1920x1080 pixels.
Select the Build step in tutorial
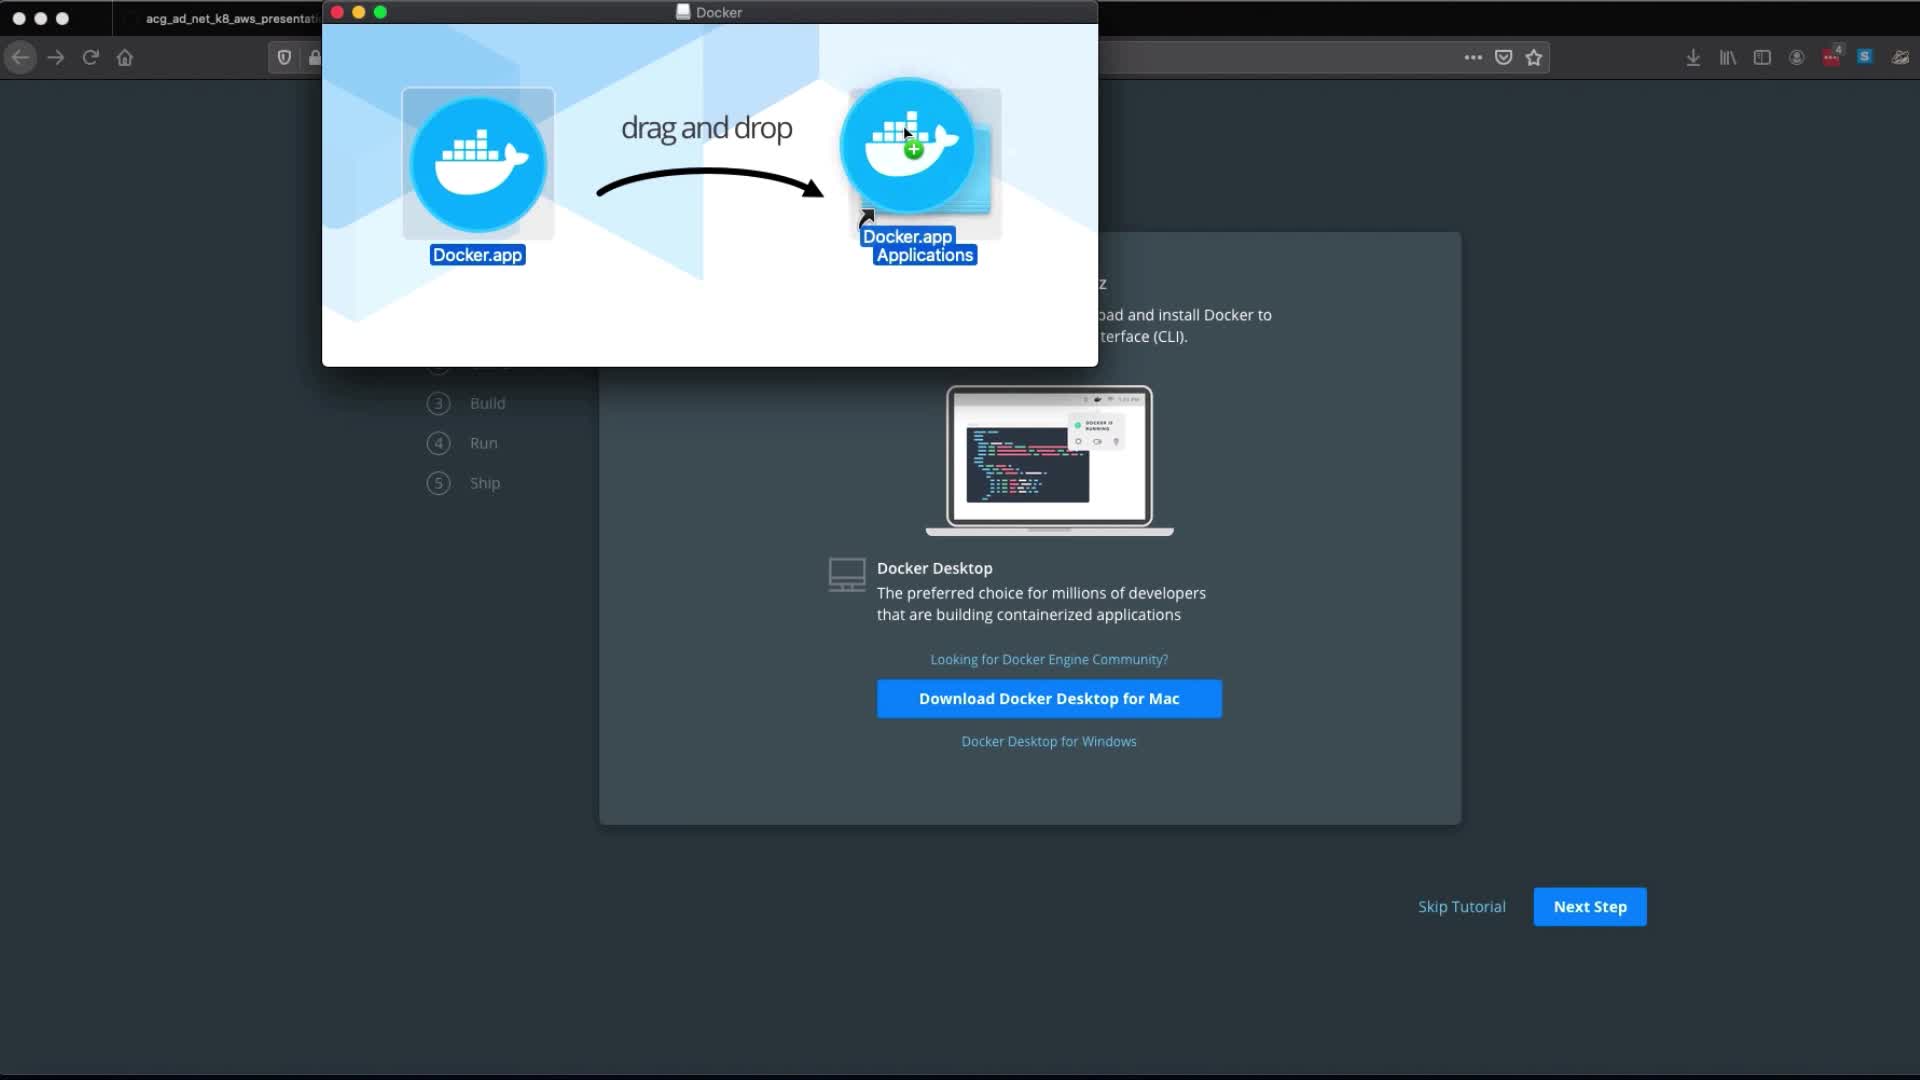coord(487,403)
